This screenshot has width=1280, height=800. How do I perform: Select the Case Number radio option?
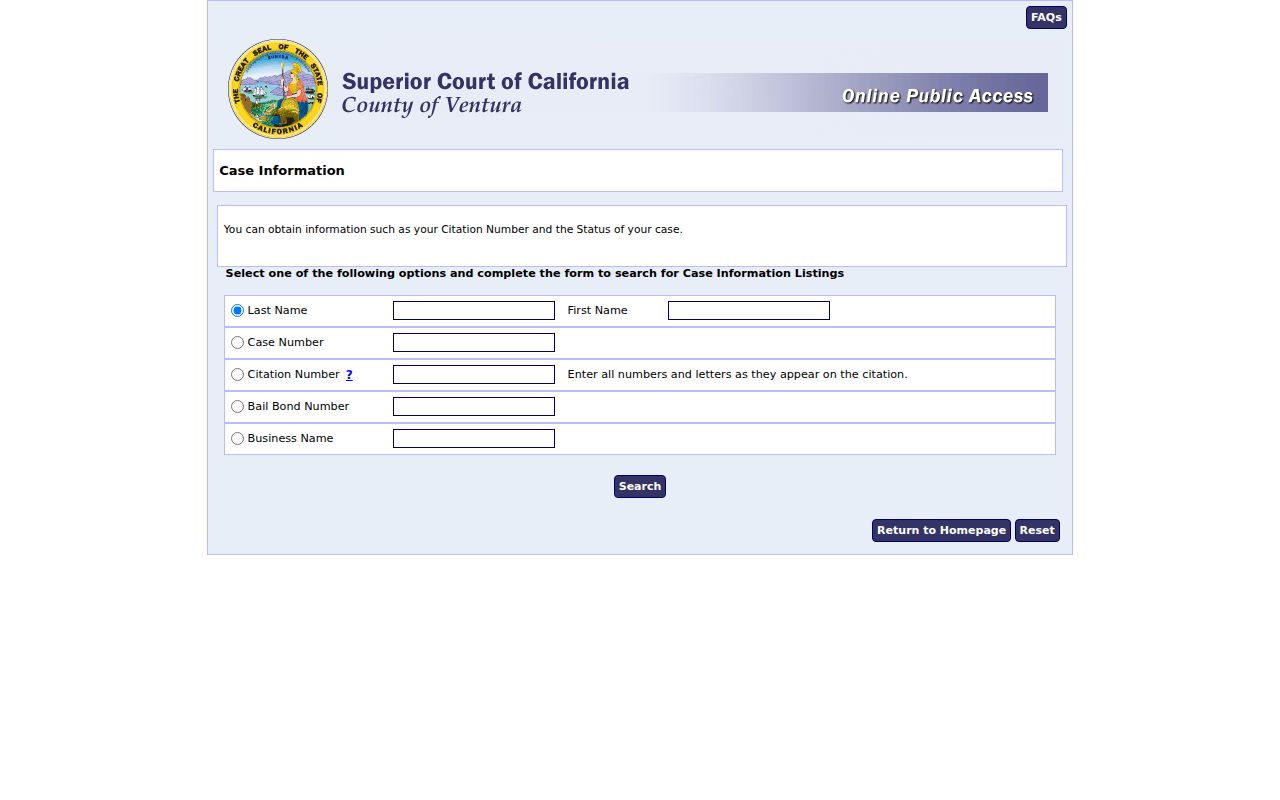[237, 343]
